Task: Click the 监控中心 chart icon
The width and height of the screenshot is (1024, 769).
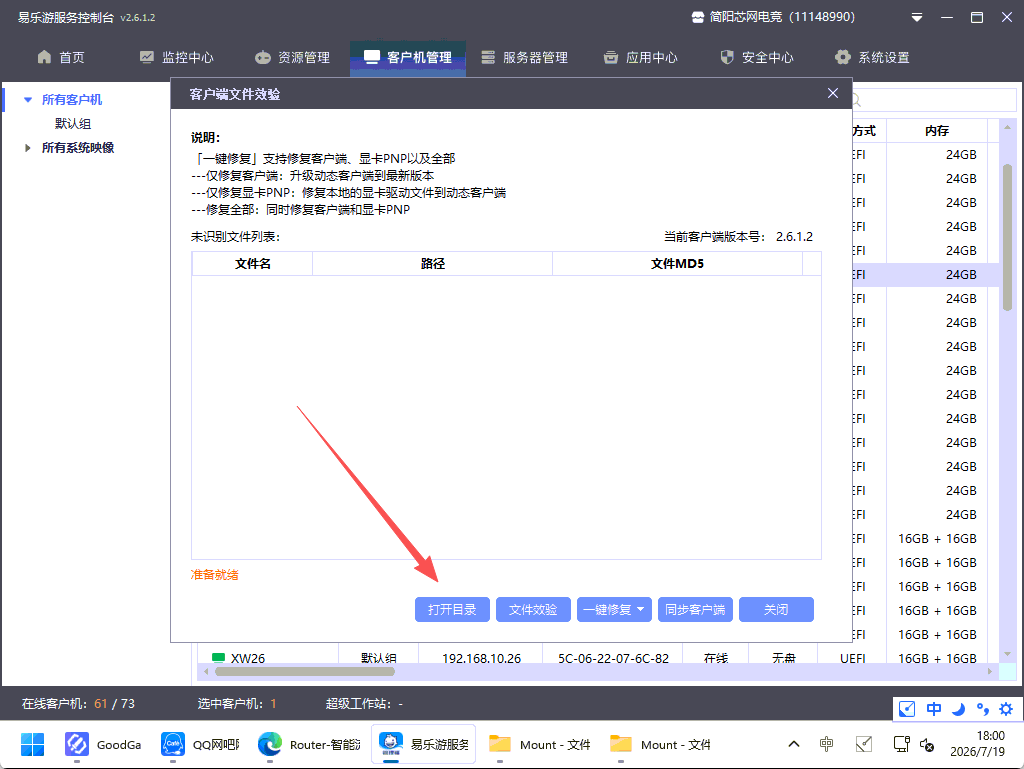Action: tap(146, 57)
